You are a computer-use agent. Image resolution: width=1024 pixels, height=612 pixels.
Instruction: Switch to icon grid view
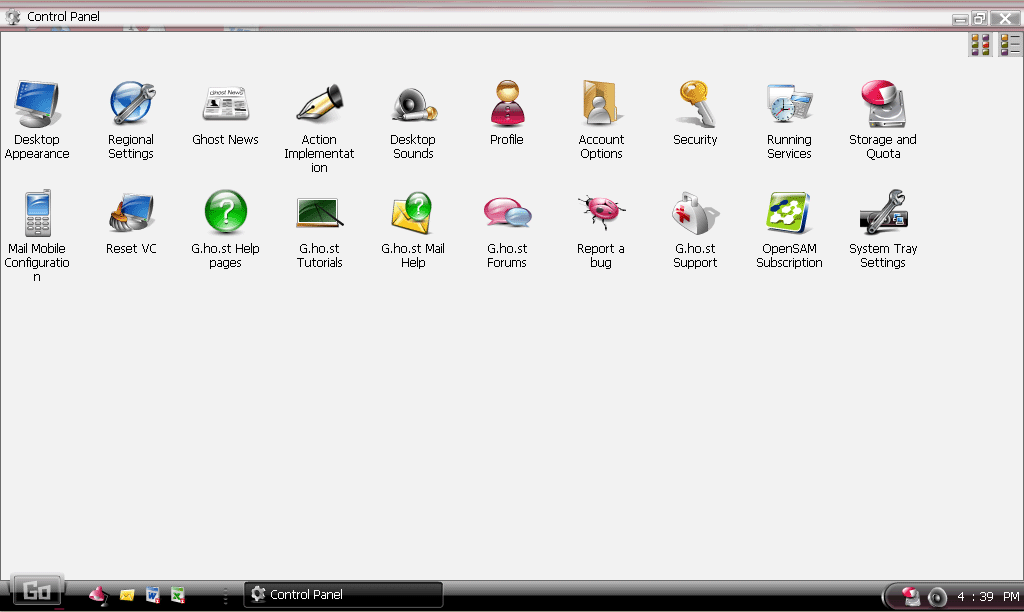coord(980,44)
